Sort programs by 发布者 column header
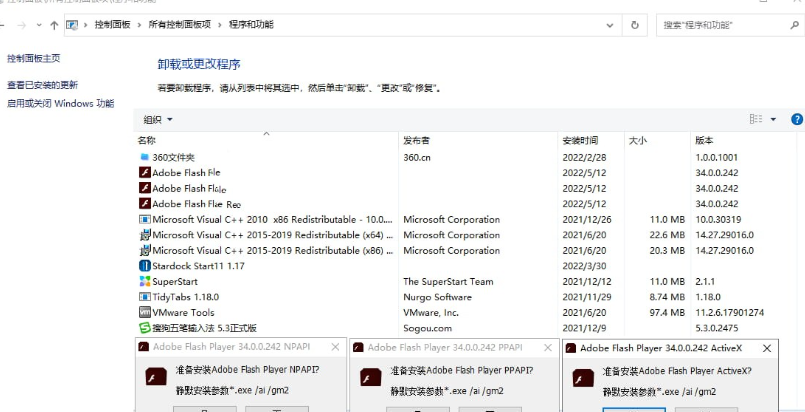Screen dimensions: 805x412 417,140
